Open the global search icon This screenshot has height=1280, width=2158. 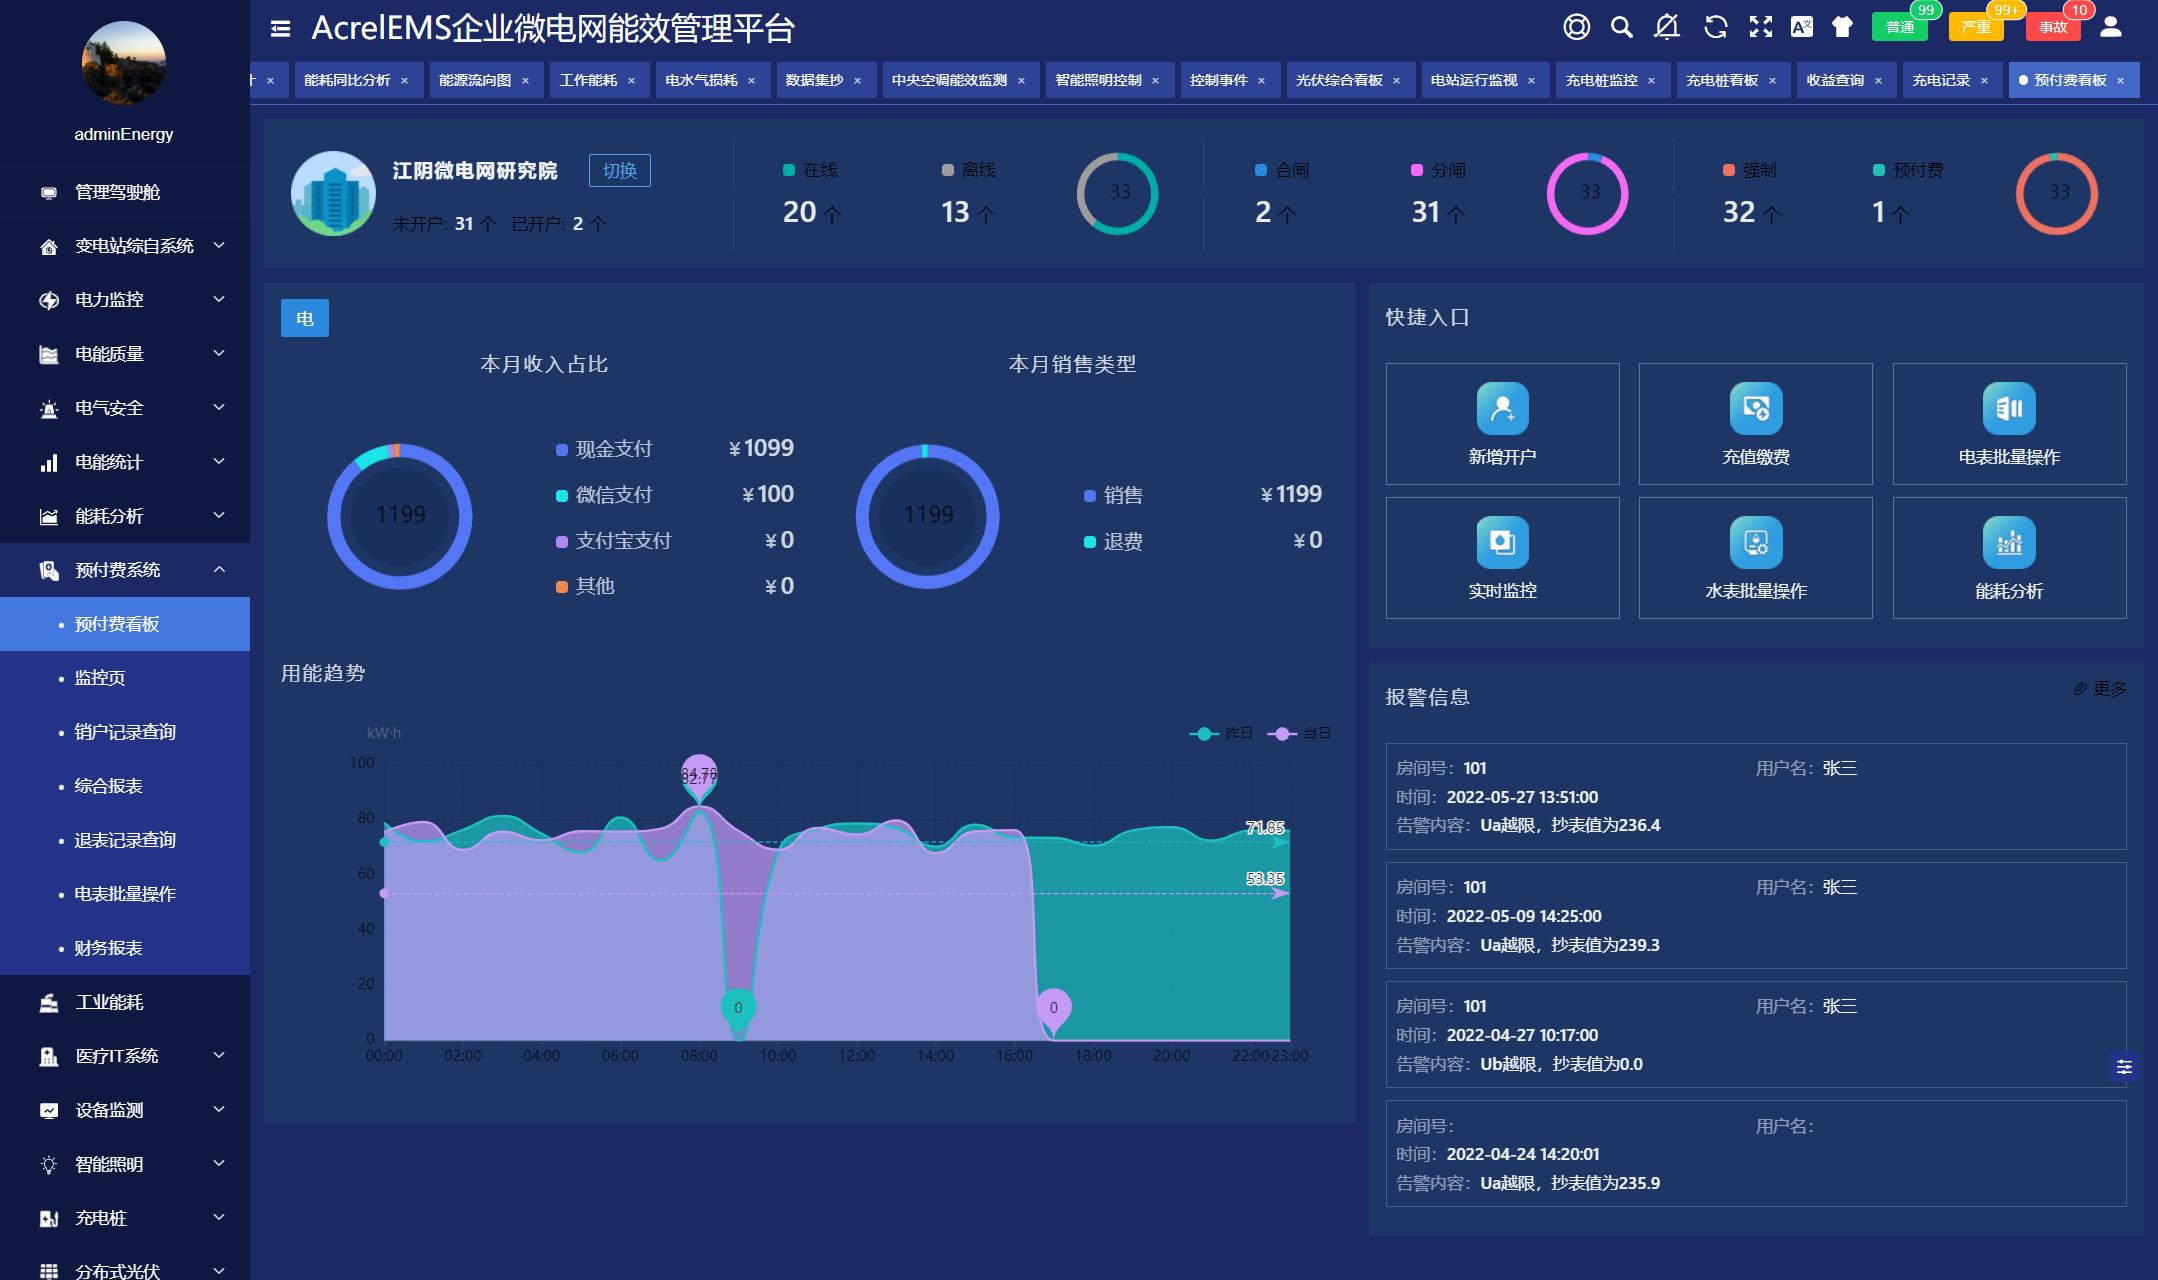pos(1621,27)
